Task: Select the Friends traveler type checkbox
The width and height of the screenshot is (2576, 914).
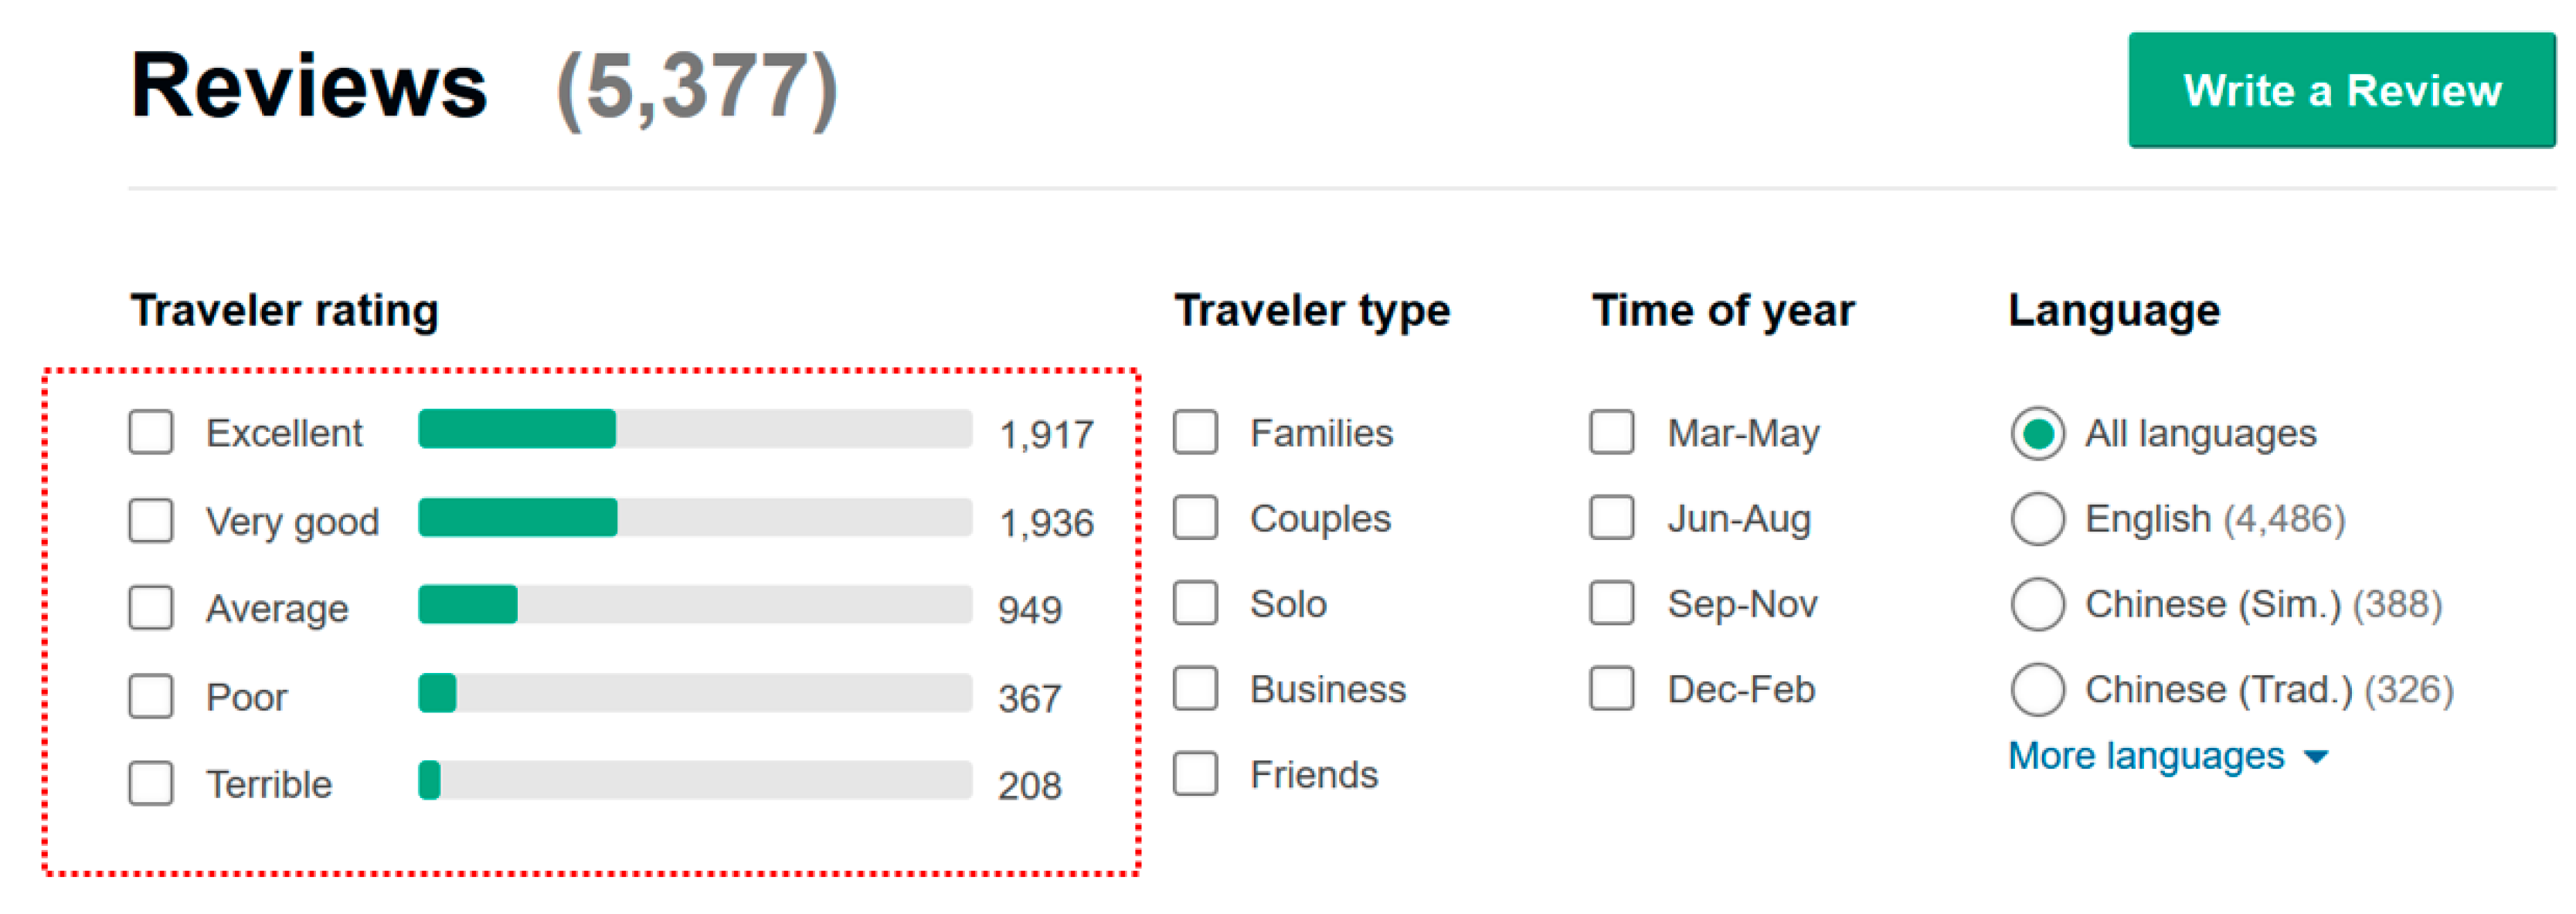Action: [x=1195, y=774]
